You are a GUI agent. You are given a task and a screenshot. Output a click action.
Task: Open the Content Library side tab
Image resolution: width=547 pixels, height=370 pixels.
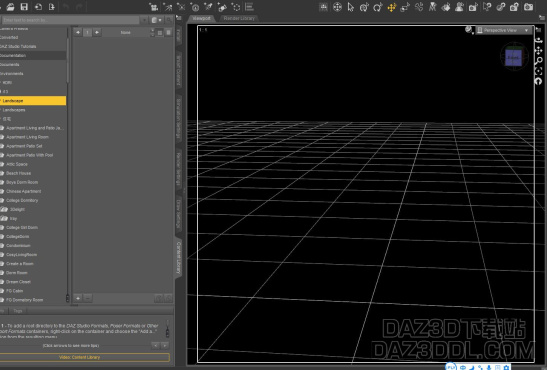(x=179, y=257)
